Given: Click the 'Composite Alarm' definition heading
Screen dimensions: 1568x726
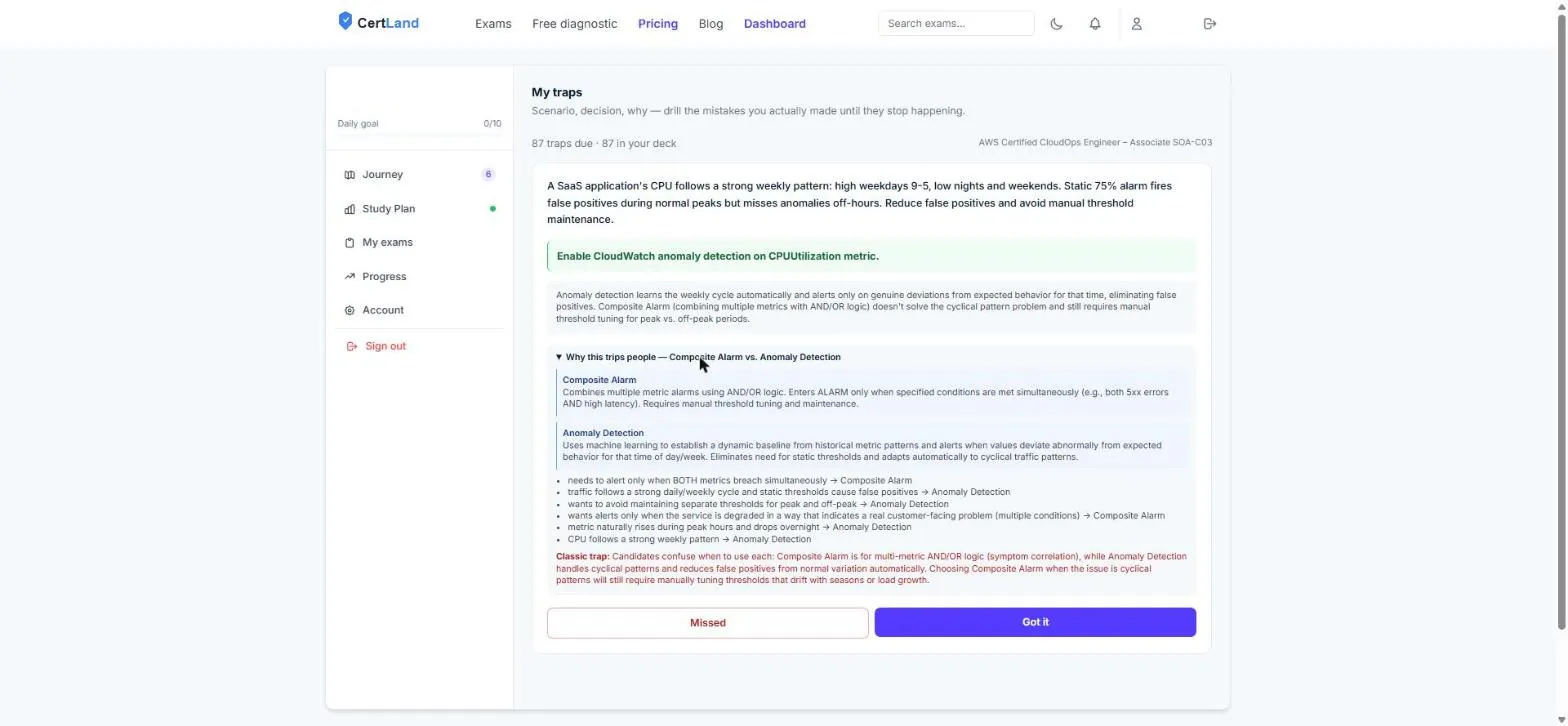Looking at the screenshot, I should [x=599, y=380].
